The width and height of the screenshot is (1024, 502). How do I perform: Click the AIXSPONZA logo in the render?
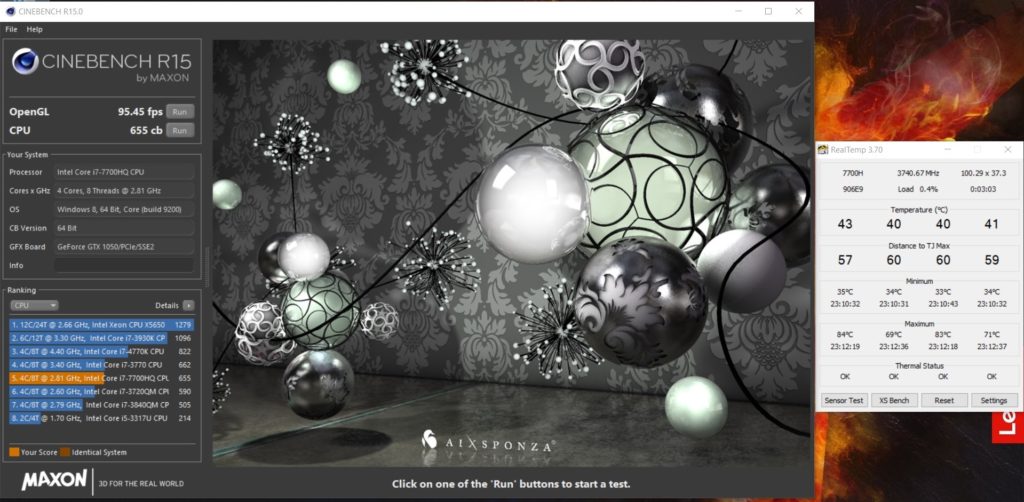click(x=486, y=439)
